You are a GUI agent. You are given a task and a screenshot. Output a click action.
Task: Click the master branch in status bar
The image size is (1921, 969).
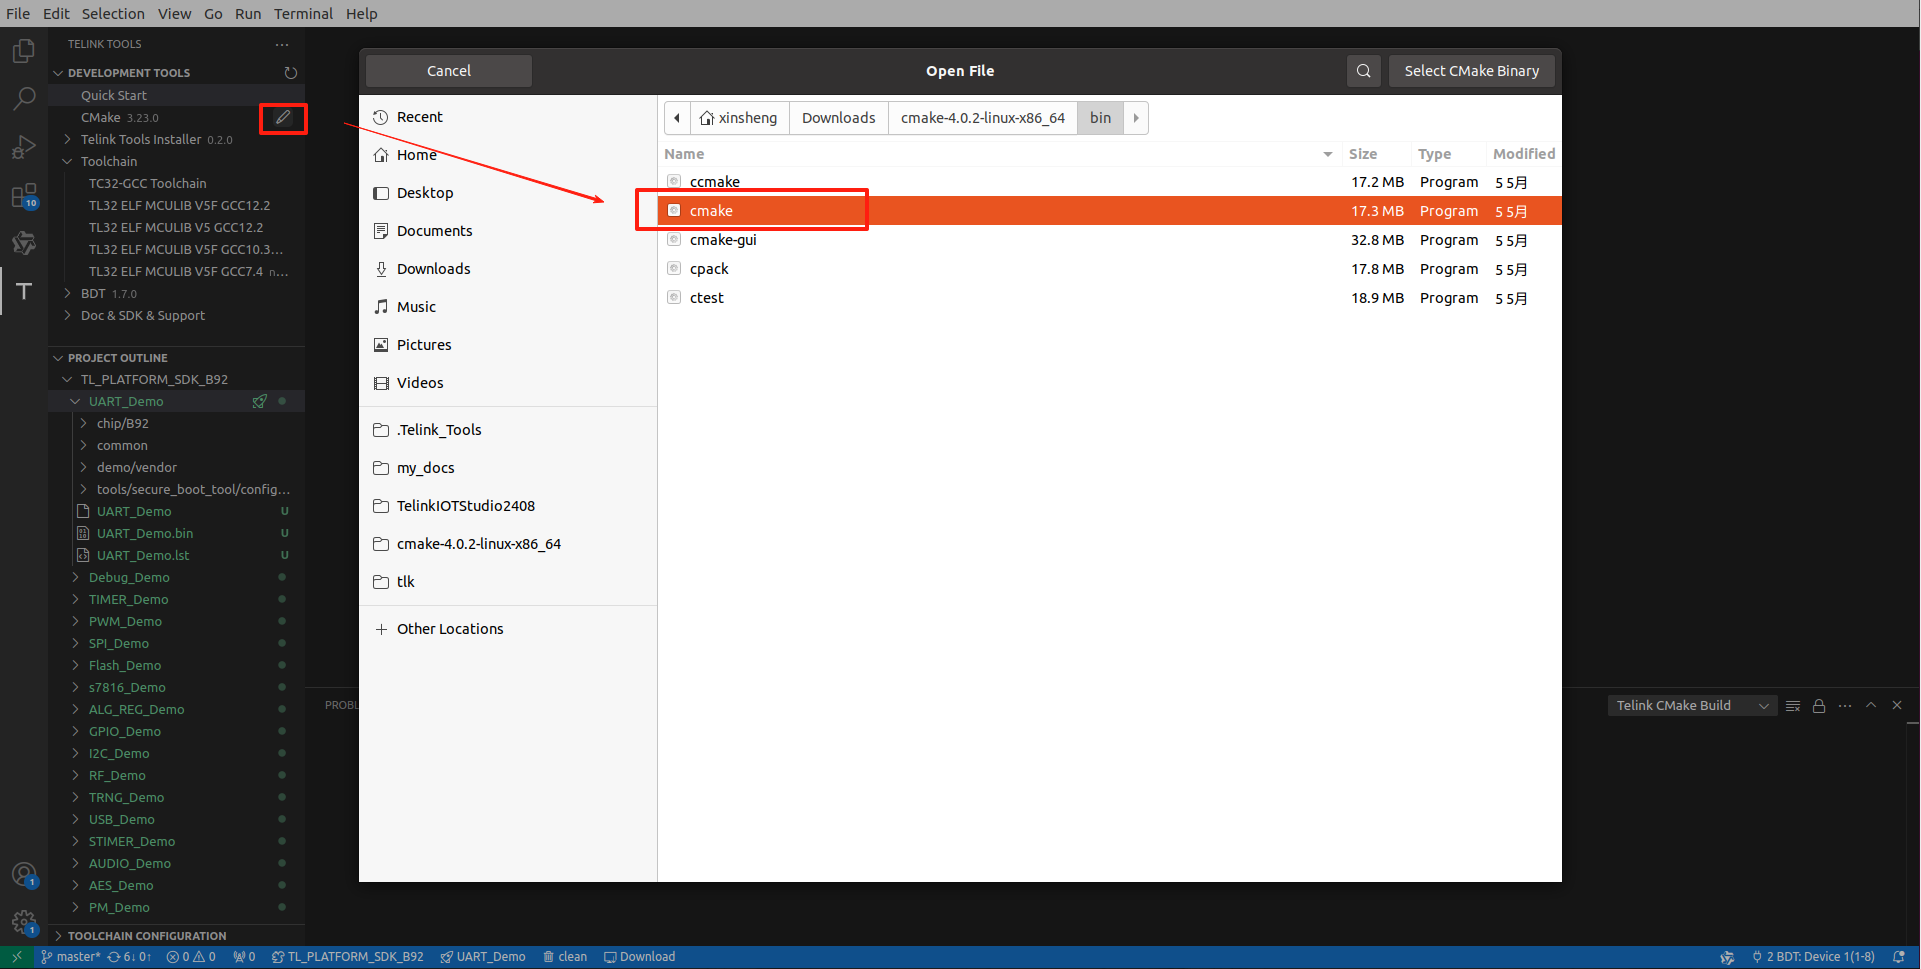(70, 957)
